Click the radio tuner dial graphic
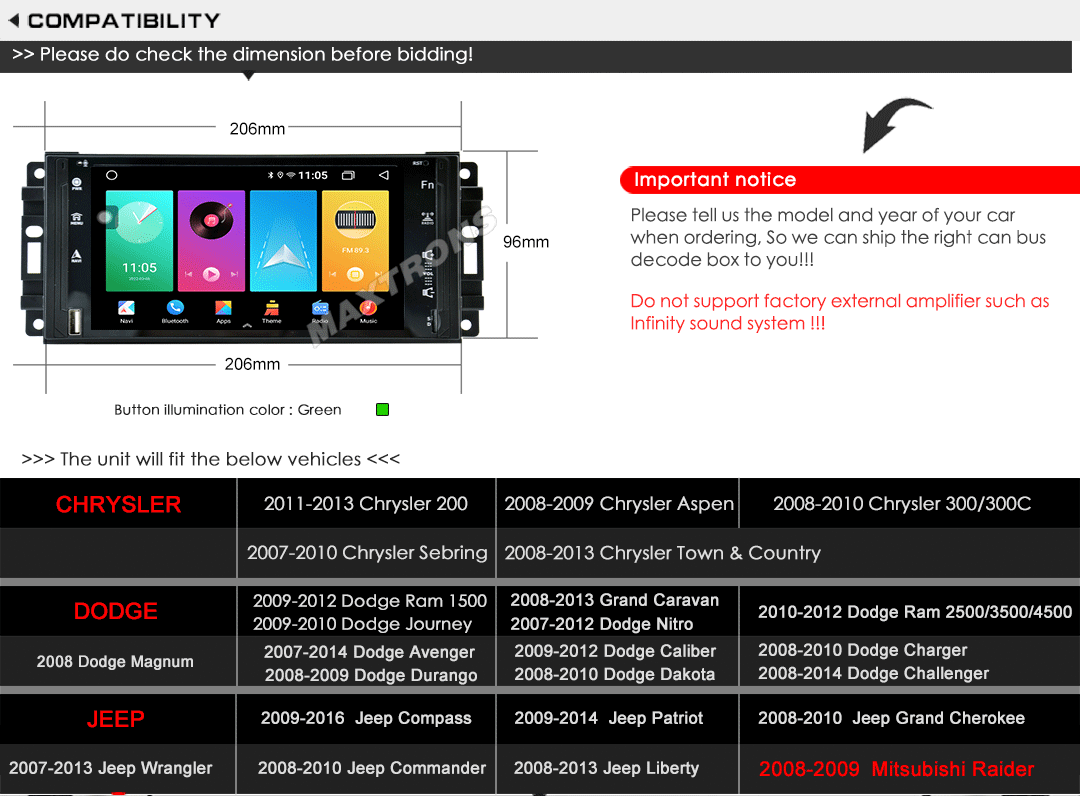The width and height of the screenshot is (1080, 796). 355,220
